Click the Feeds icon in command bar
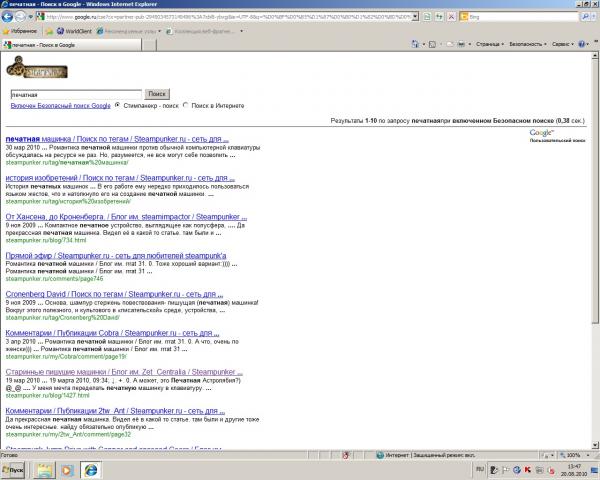600x480 pixels. (x=432, y=44)
